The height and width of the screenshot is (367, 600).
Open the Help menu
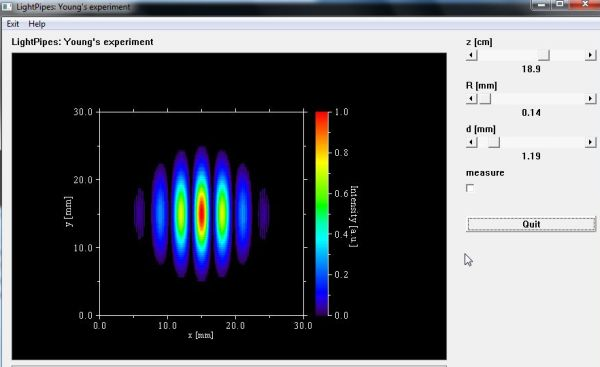[x=37, y=24]
